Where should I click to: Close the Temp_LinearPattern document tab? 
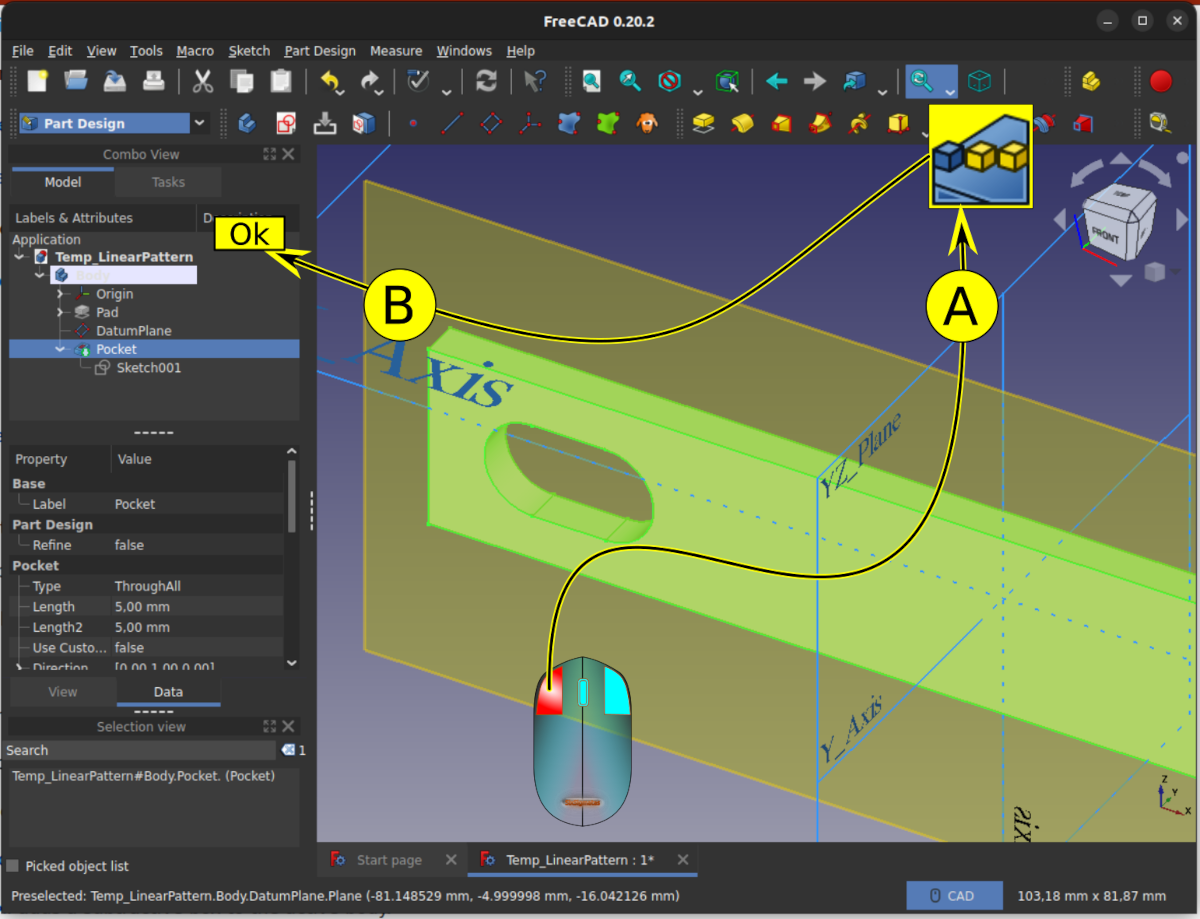[683, 860]
